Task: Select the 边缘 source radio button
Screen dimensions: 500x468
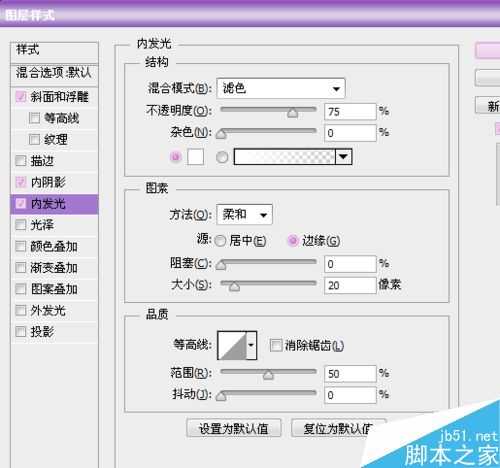Action: [293, 241]
